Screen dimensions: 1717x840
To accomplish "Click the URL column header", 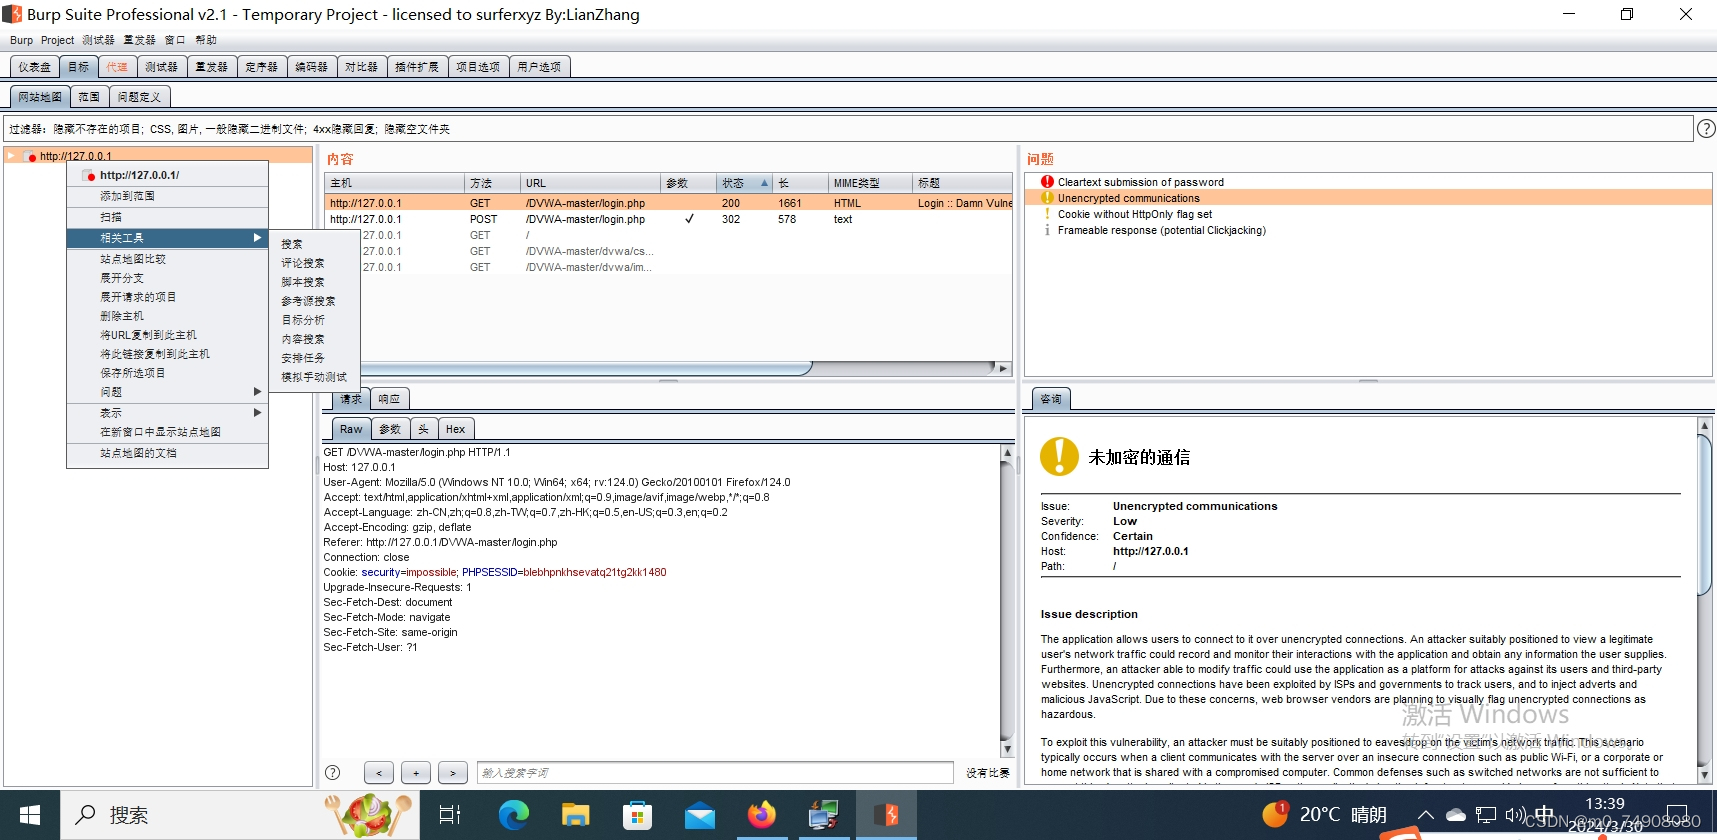I will [x=590, y=183].
